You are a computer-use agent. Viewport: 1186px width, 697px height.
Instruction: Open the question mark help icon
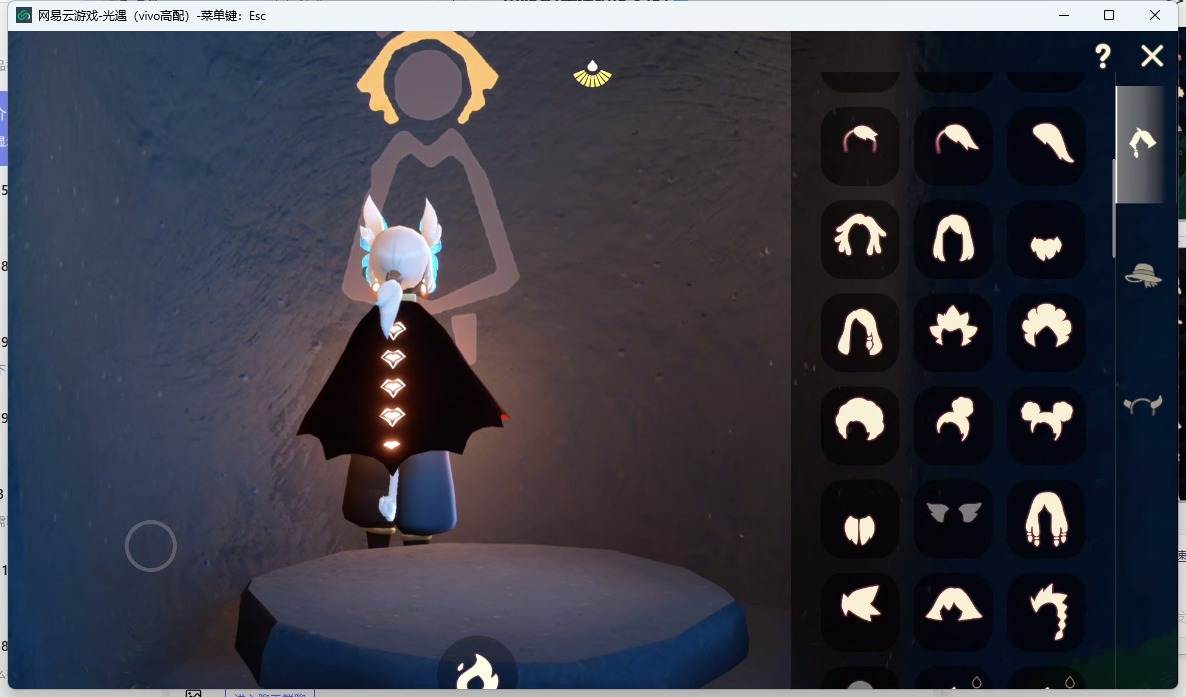pyautogui.click(x=1103, y=56)
